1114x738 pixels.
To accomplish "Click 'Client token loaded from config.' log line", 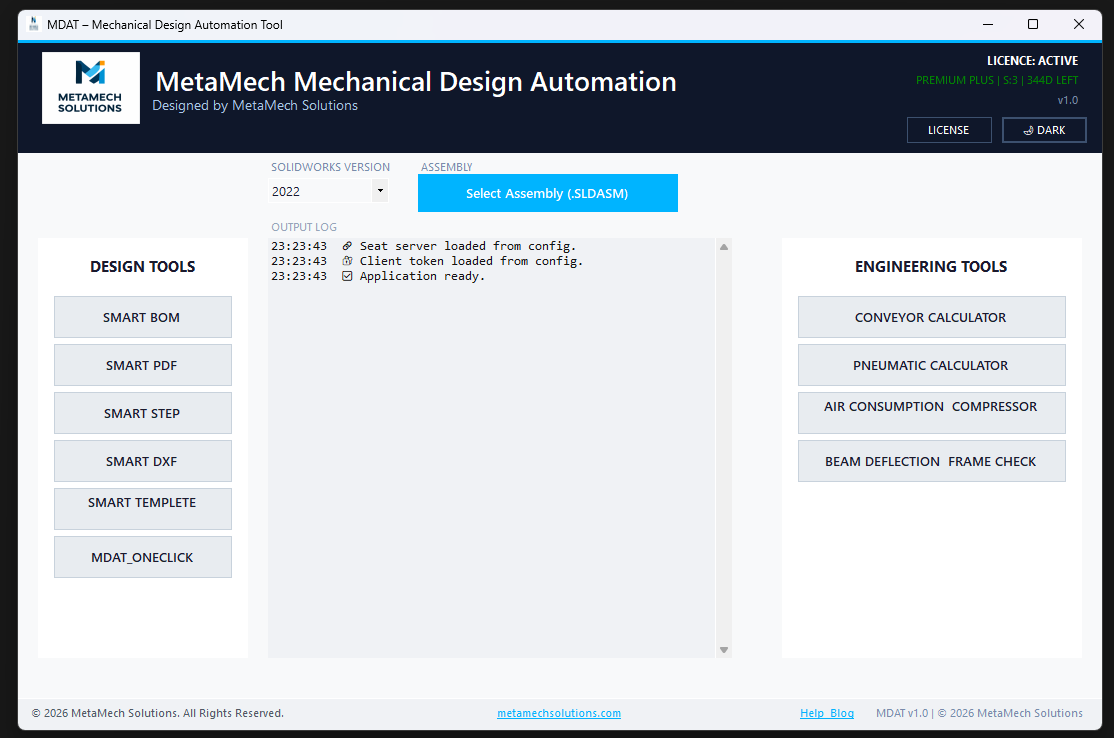I will tap(471, 261).
